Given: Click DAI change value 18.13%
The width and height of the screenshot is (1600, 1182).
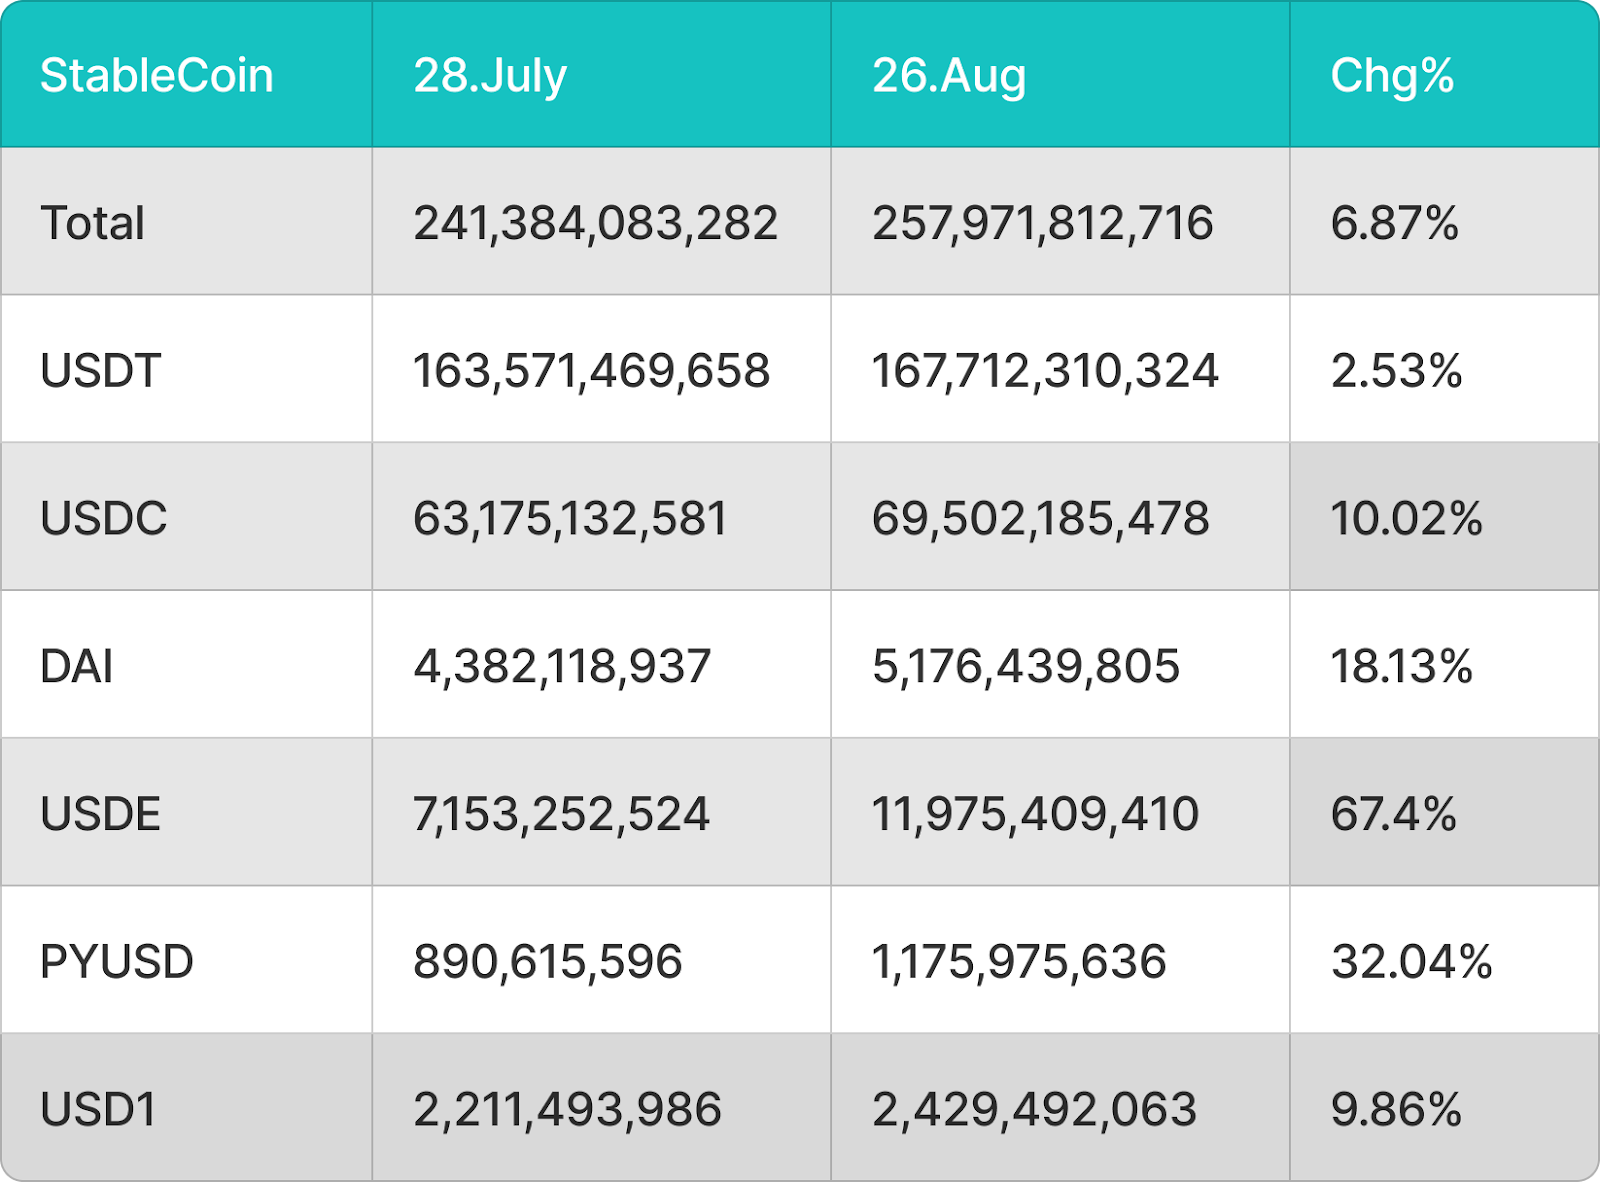Looking at the screenshot, I should pyautogui.click(x=1401, y=666).
